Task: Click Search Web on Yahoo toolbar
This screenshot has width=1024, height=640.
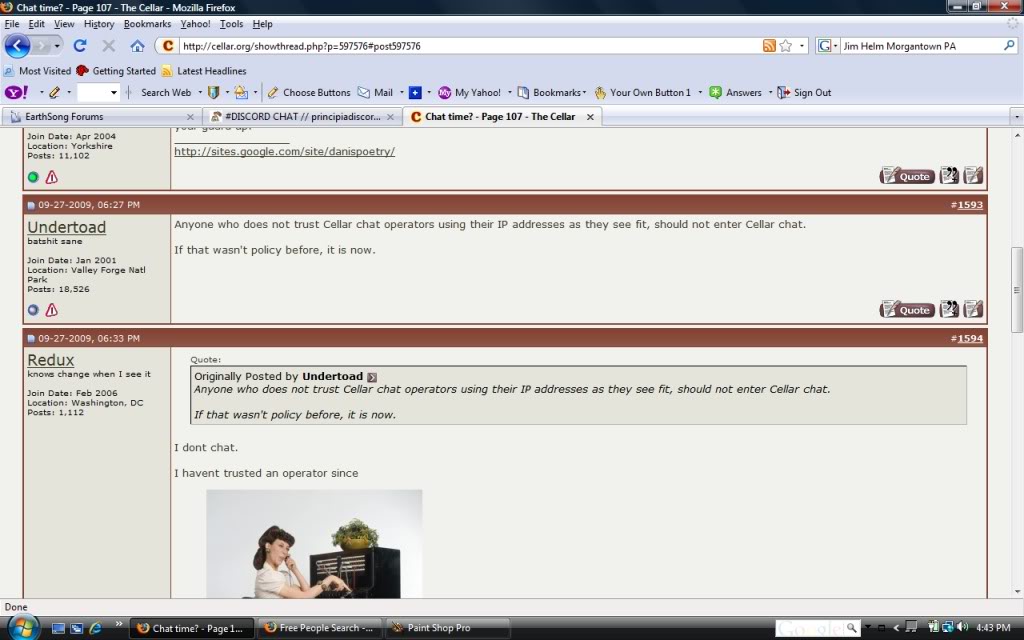Action: pyautogui.click(x=166, y=92)
